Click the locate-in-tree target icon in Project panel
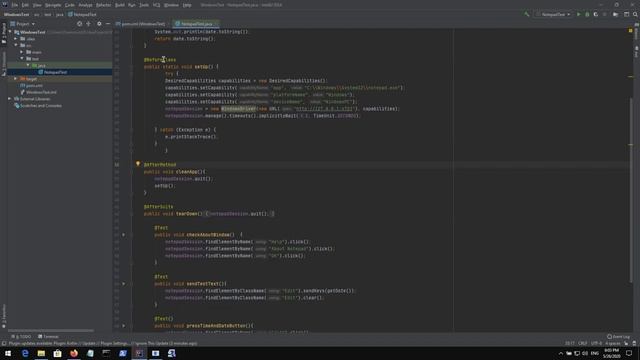640x360 pixels. 79,24
